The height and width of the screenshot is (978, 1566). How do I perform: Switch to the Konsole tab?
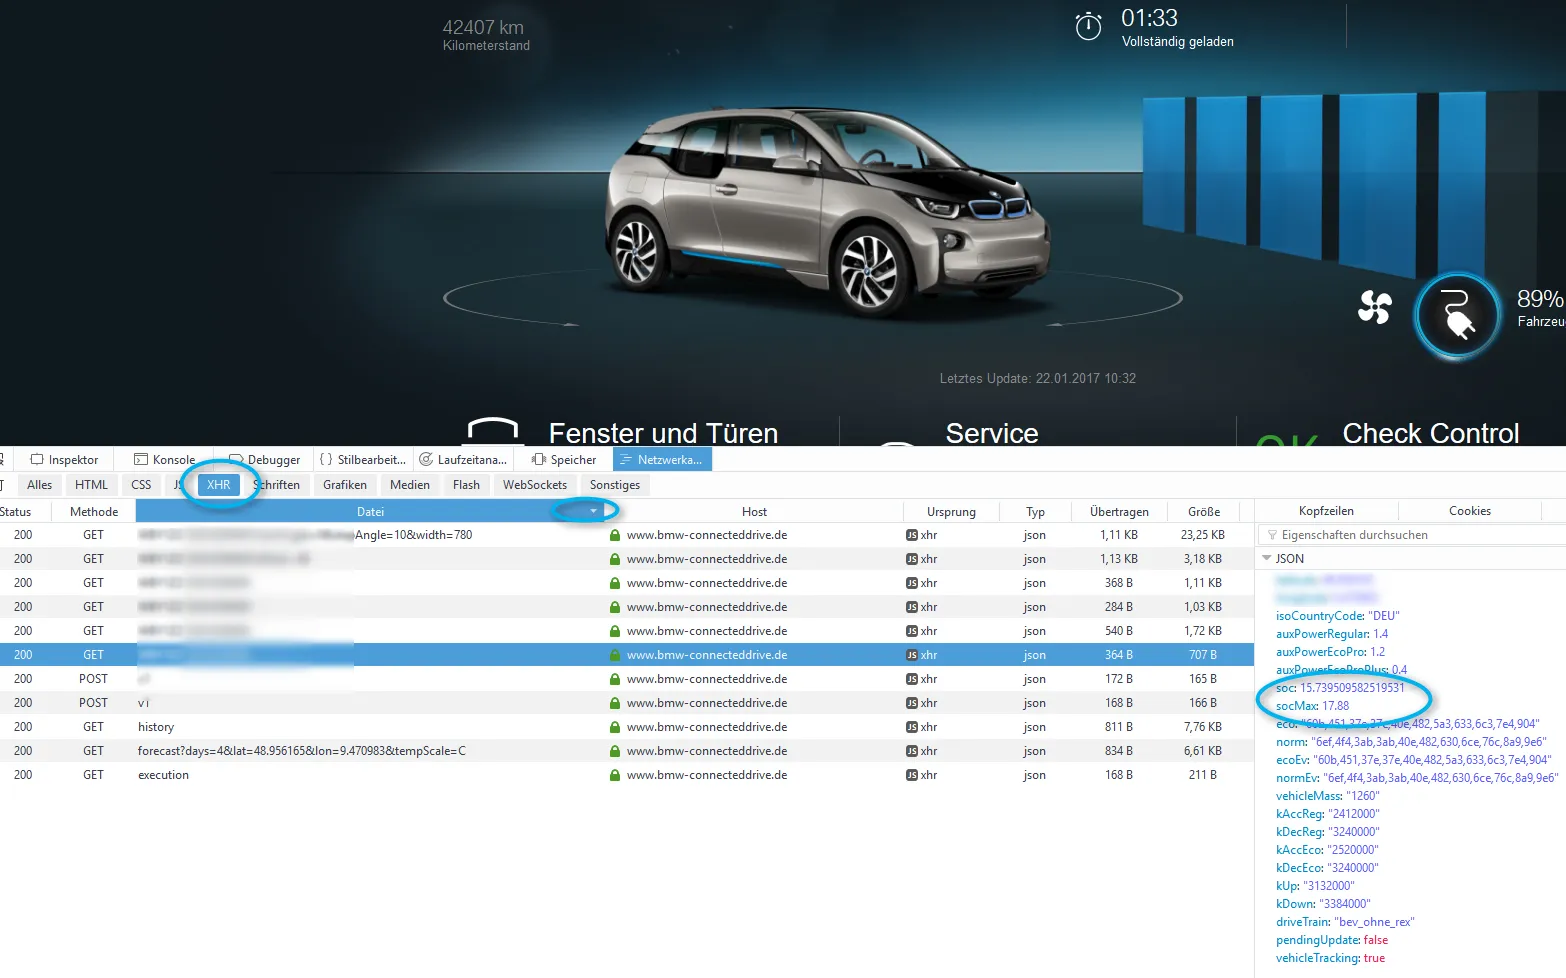pyautogui.click(x=165, y=460)
